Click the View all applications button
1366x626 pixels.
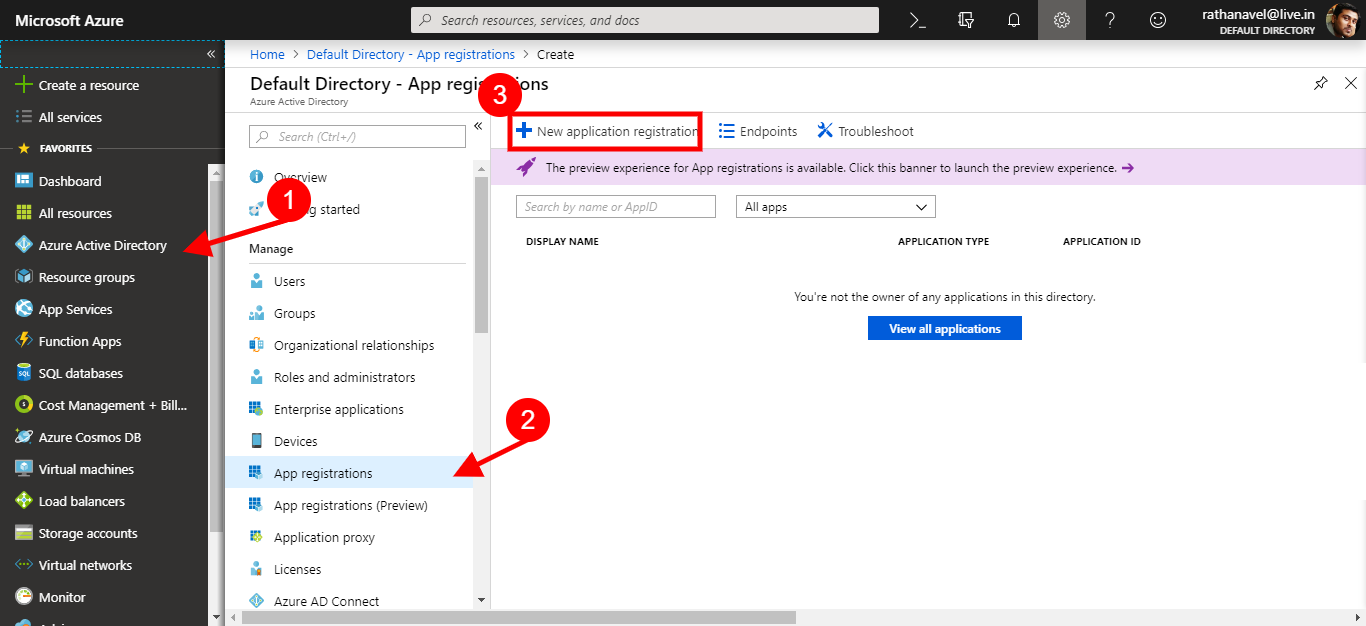(944, 327)
